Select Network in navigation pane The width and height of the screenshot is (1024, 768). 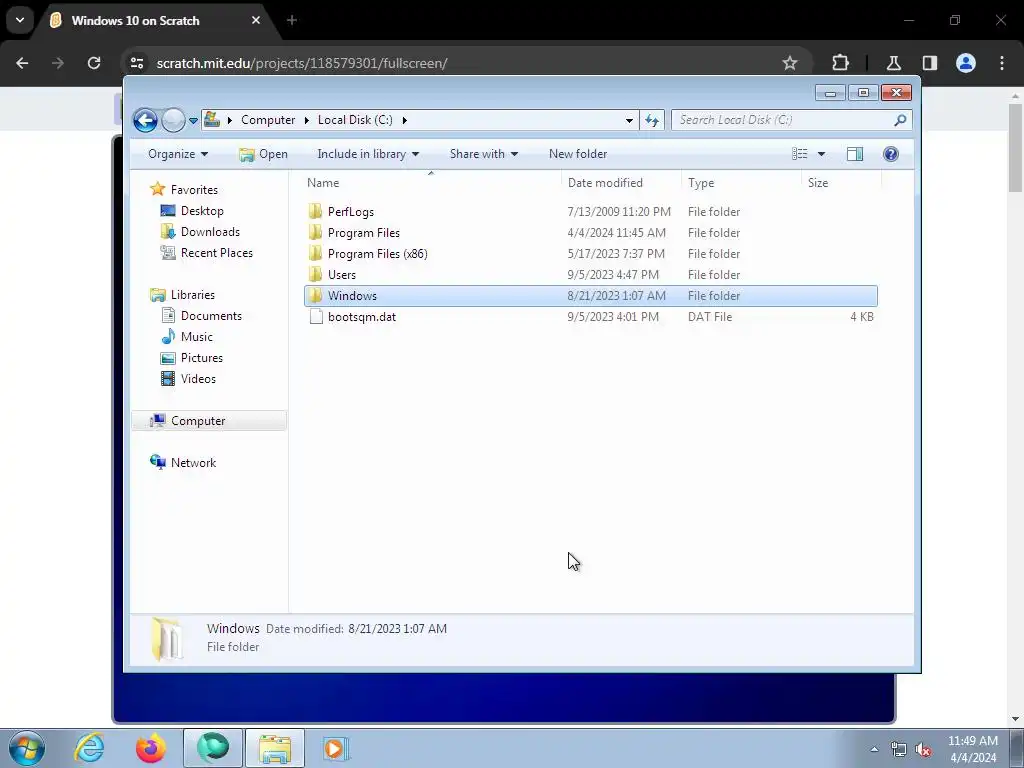pyautogui.click(x=193, y=462)
